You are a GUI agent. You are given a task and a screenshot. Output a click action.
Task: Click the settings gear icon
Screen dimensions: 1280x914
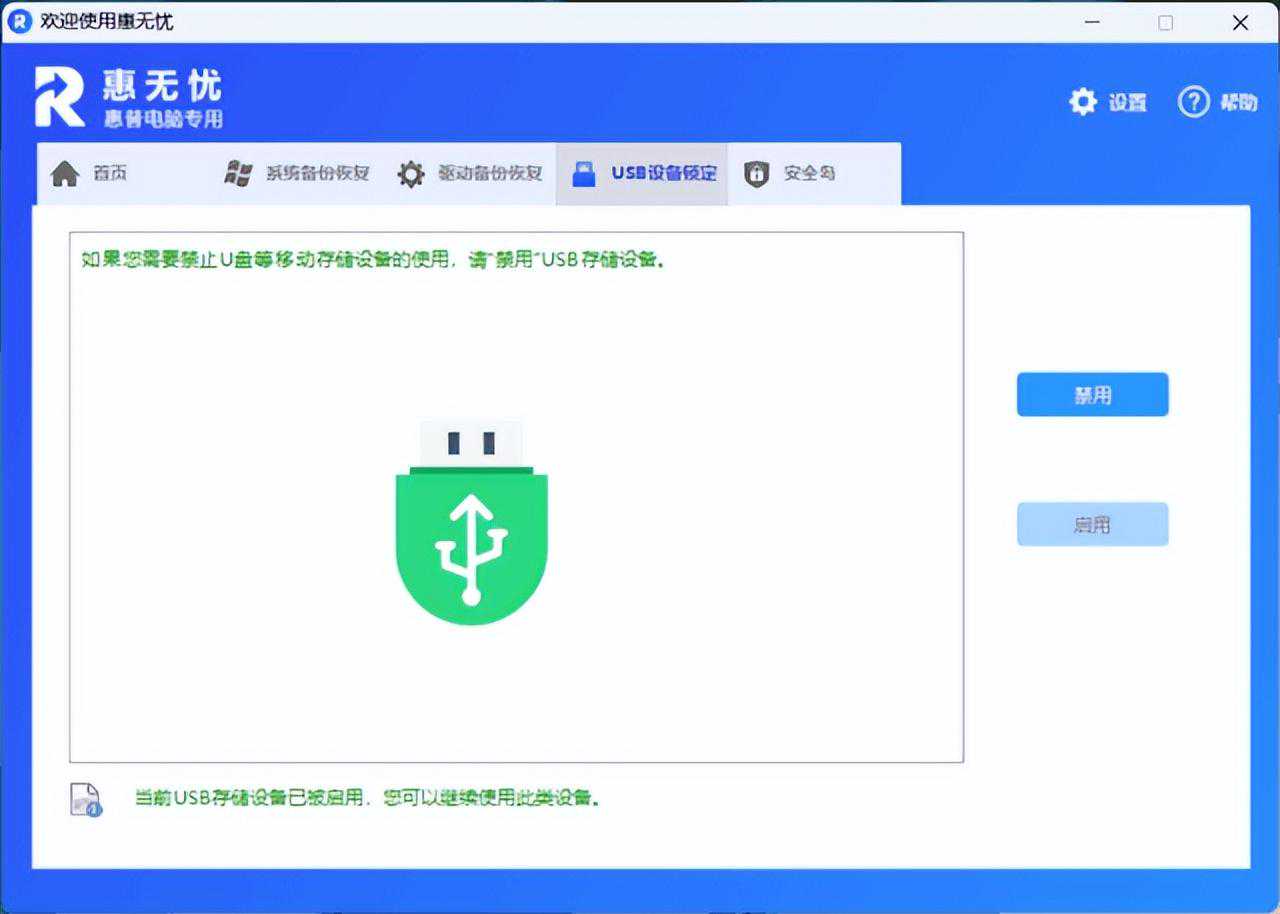click(1083, 102)
